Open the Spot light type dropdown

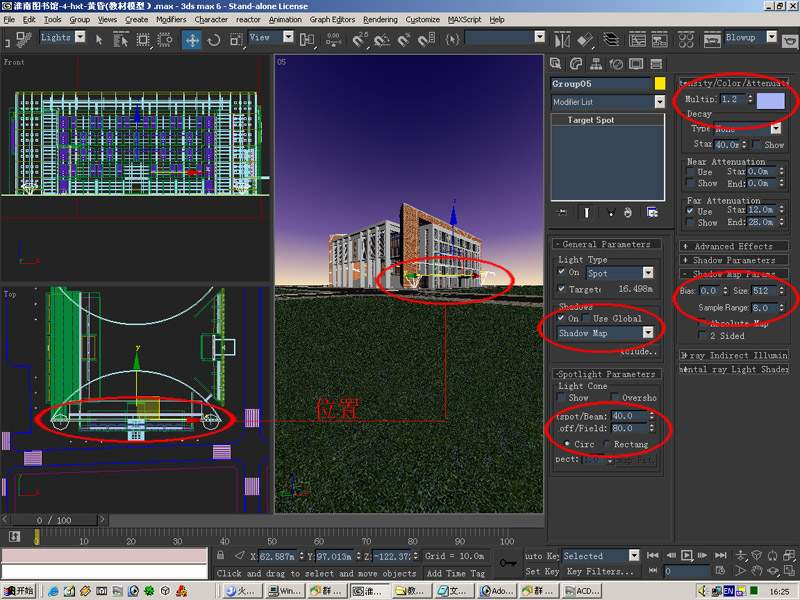pyautogui.click(x=648, y=272)
